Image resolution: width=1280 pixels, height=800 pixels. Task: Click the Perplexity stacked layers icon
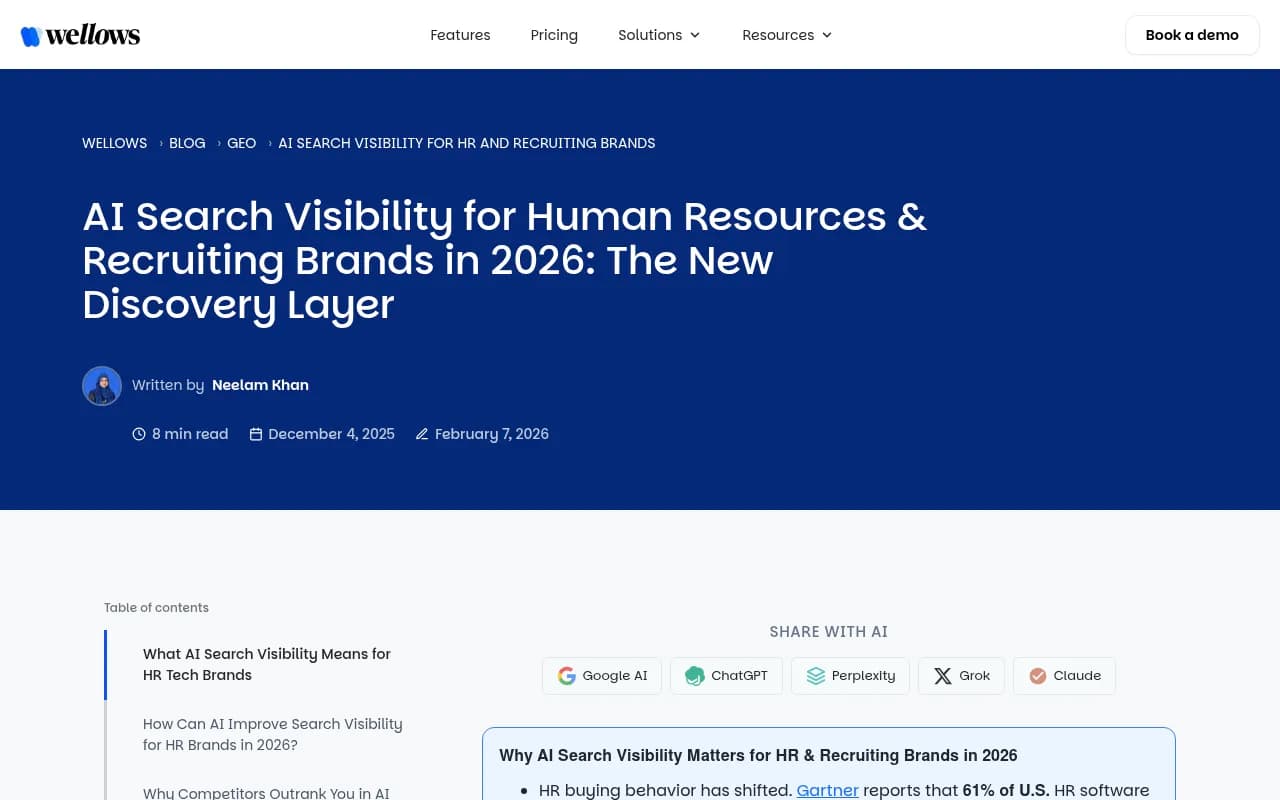pyautogui.click(x=816, y=676)
